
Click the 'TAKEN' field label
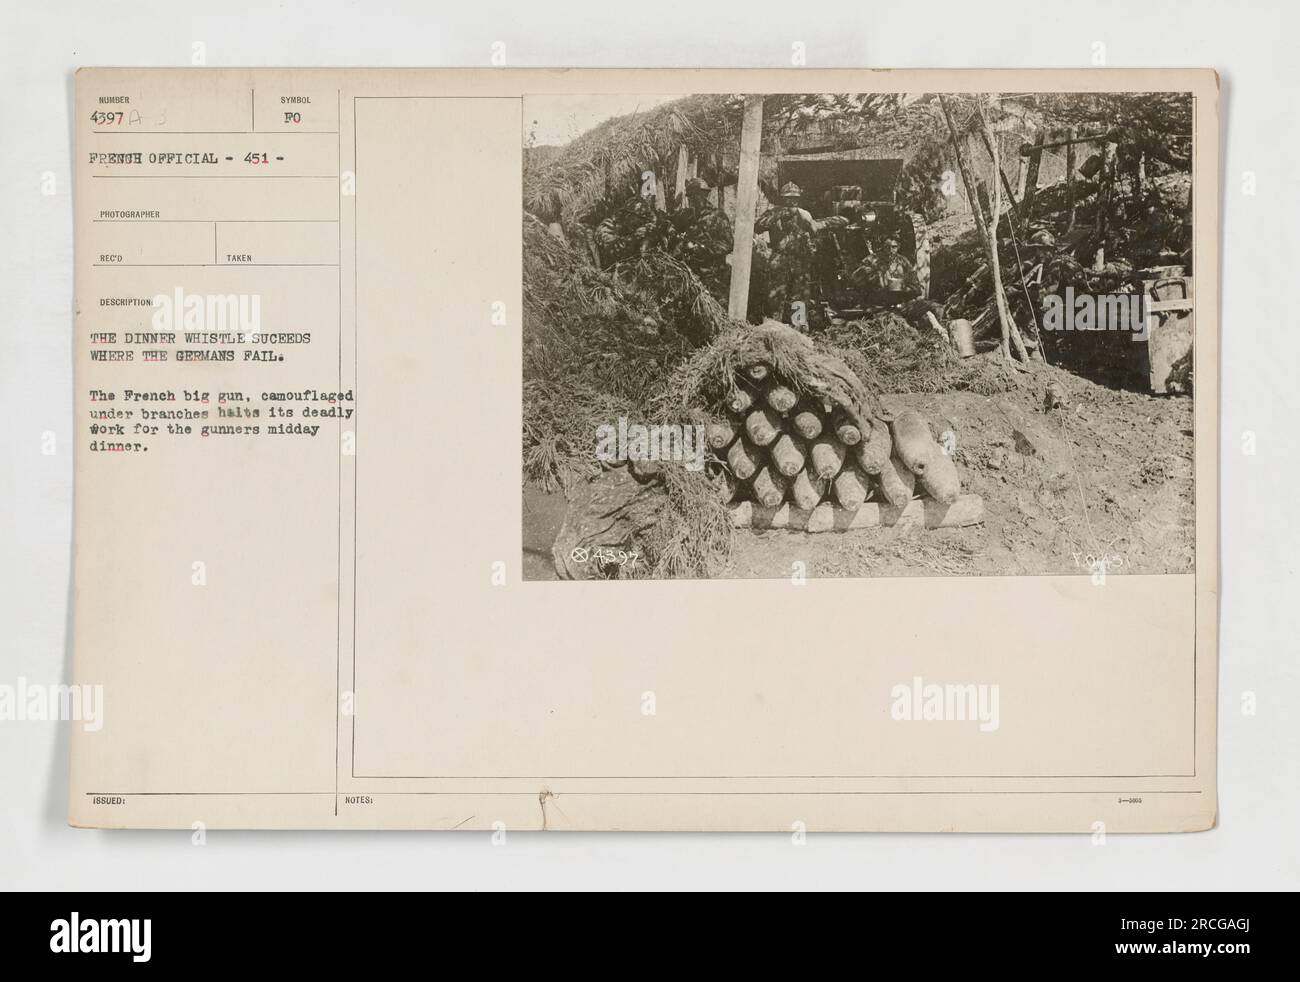coord(239,257)
